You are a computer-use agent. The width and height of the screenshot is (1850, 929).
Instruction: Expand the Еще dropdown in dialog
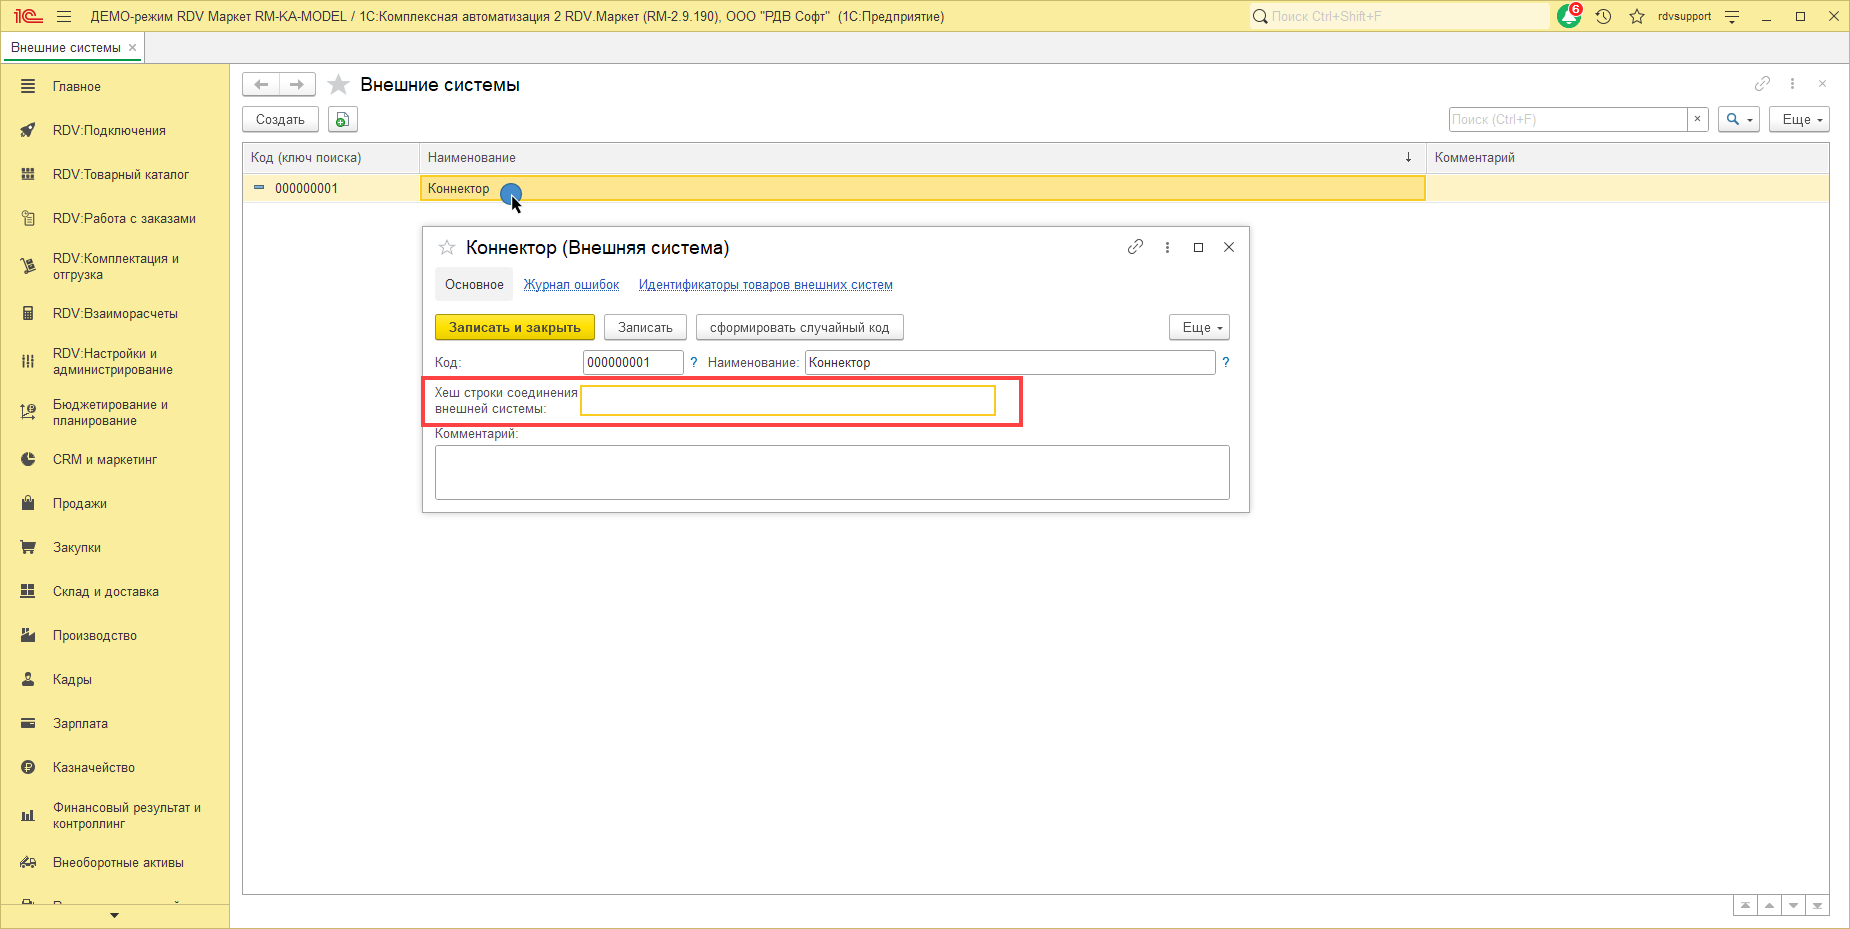pos(1199,328)
